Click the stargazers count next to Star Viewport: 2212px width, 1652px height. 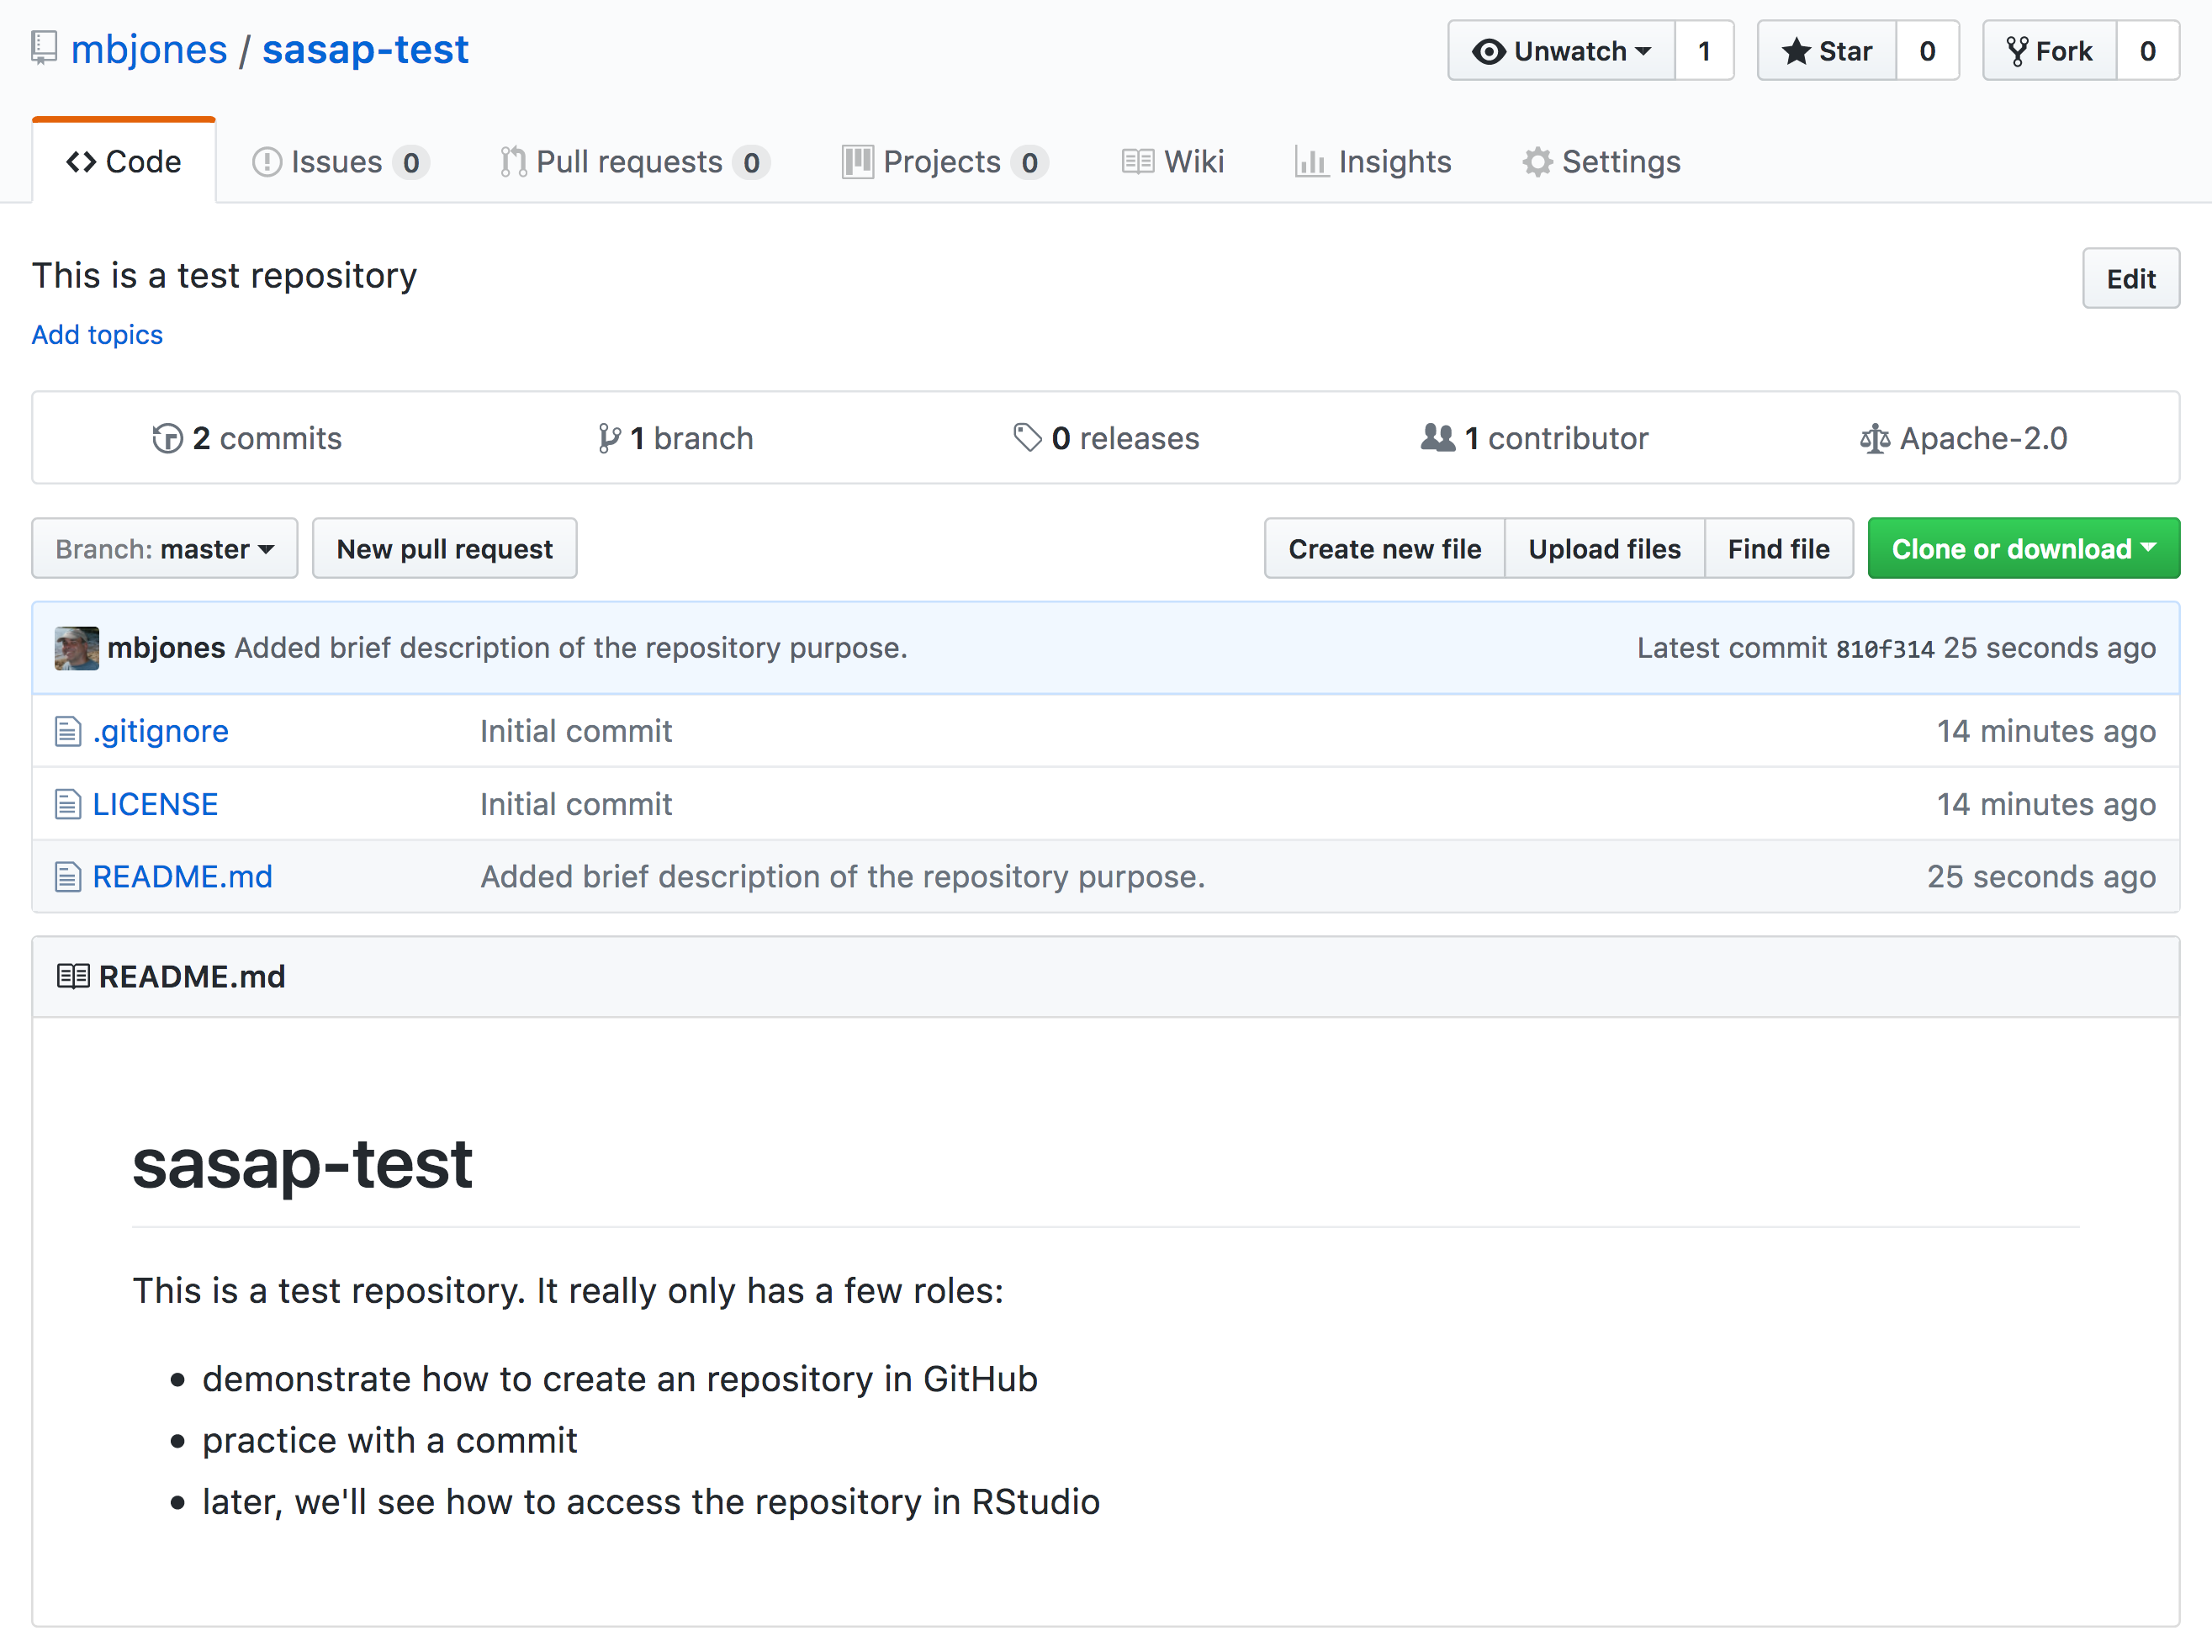[1928, 51]
